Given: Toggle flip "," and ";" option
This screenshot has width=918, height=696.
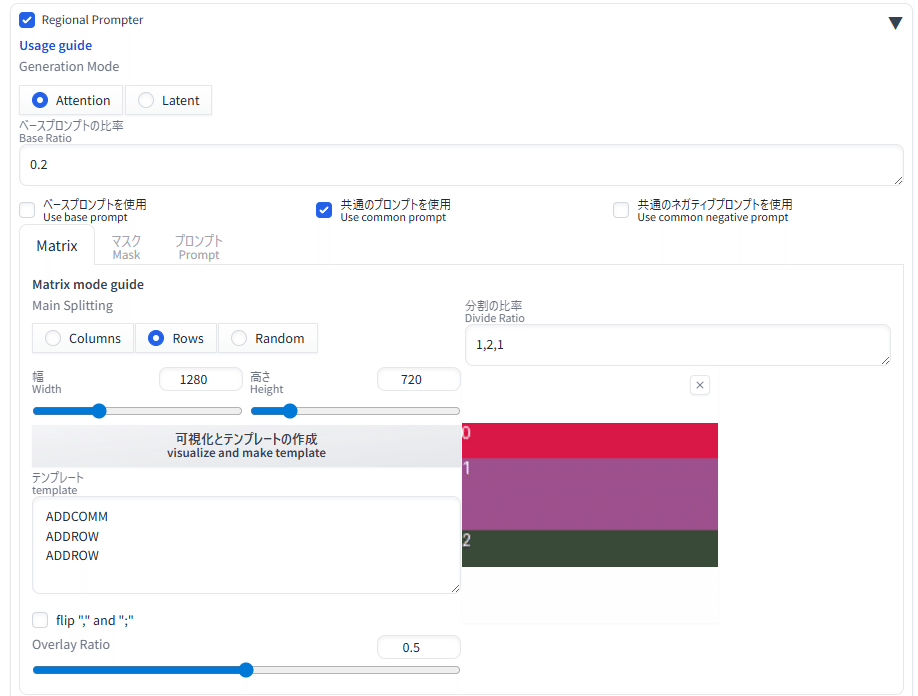Looking at the screenshot, I should (x=39, y=620).
